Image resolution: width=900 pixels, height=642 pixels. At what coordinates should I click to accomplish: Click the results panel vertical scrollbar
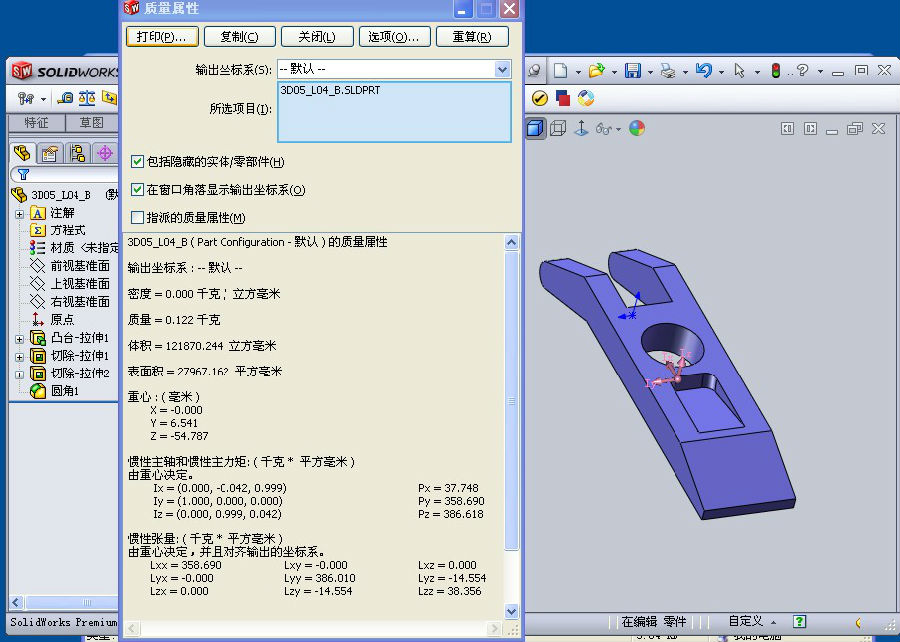tap(512, 400)
